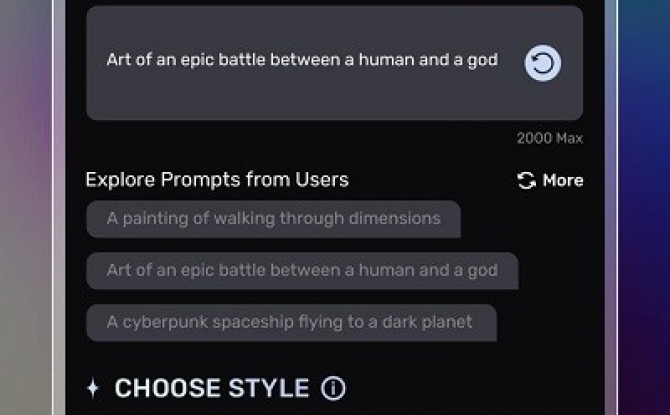Click 'dark planet' text in the third chip

[x=427, y=322]
